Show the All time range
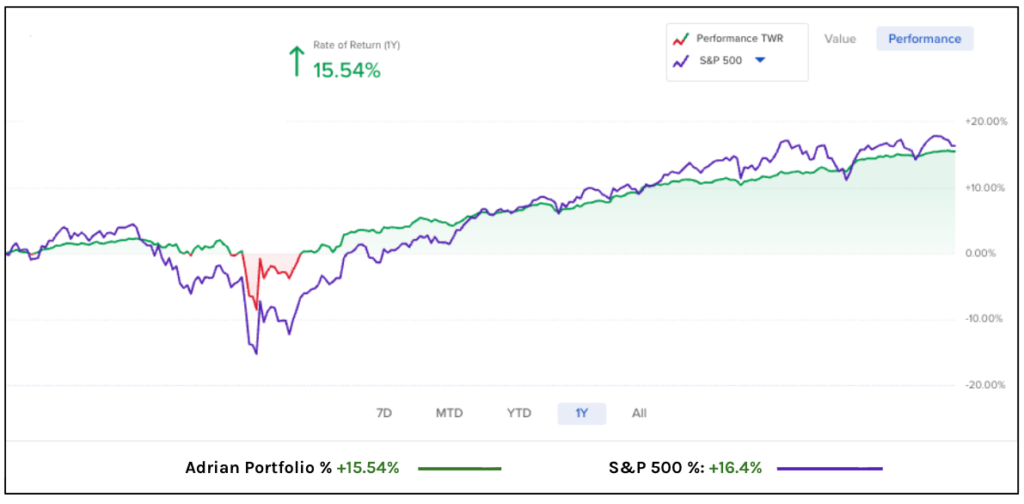The image size is (1024, 504). coord(639,413)
